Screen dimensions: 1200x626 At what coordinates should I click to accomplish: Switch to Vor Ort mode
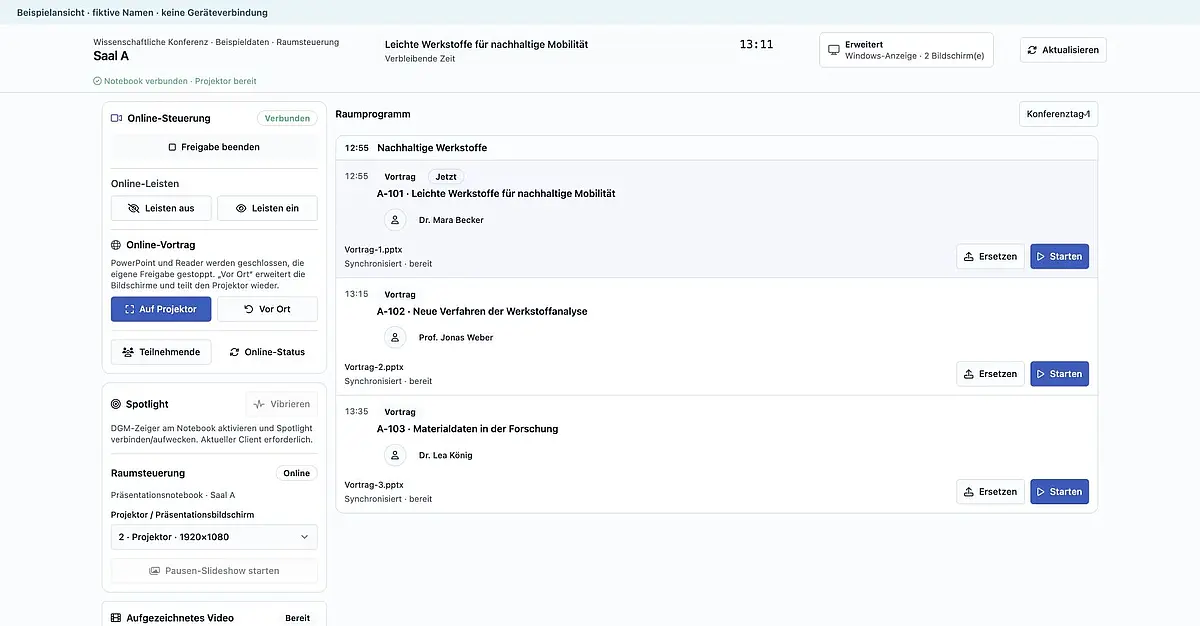267,309
